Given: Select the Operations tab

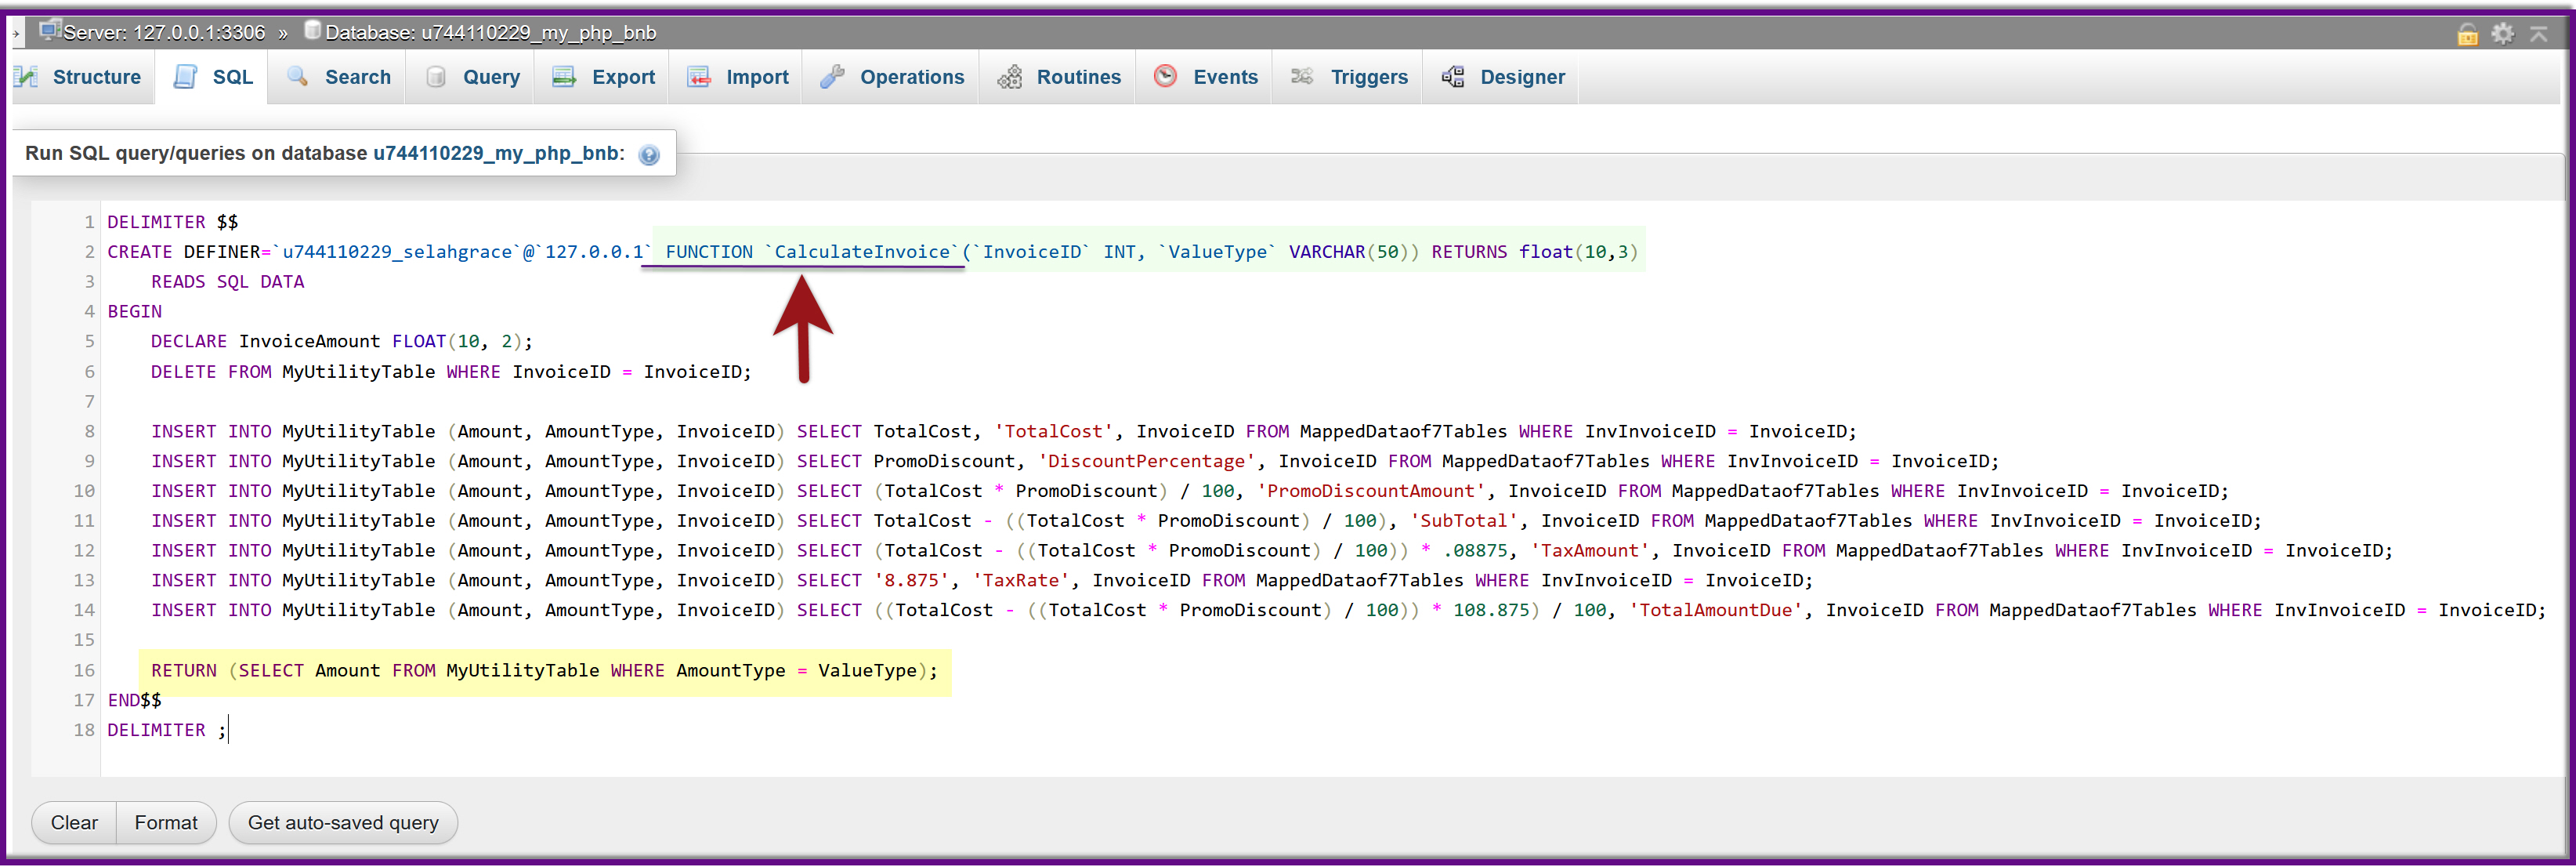Looking at the screenshot, I should (x=892, y=77).
